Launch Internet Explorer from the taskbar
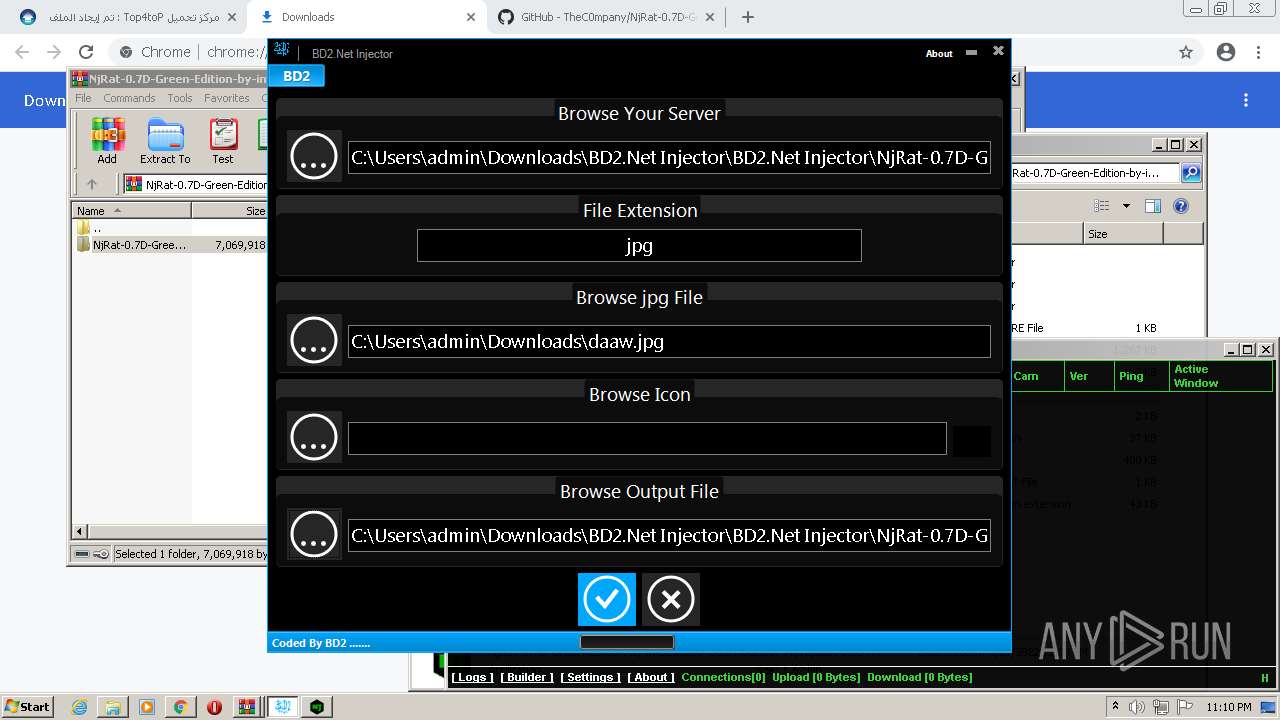 click(x=79, y=706)
